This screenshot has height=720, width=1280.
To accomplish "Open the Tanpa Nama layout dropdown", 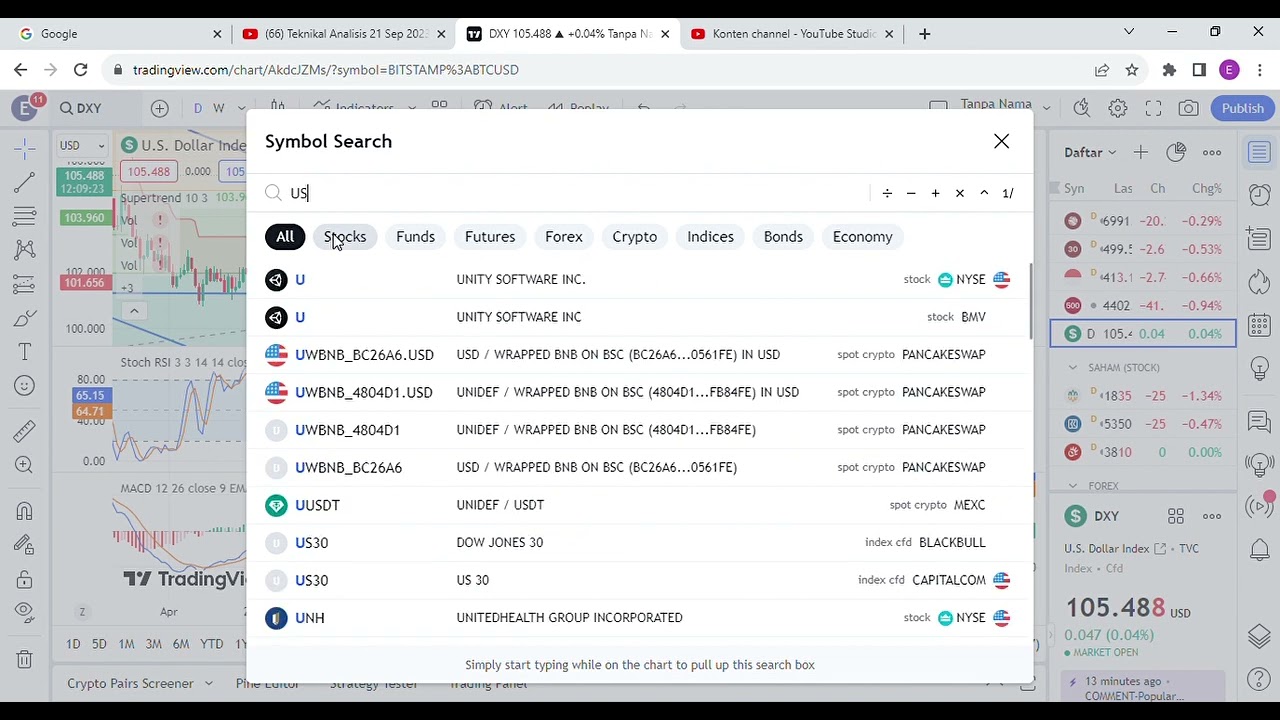I will coord(1005,105).
